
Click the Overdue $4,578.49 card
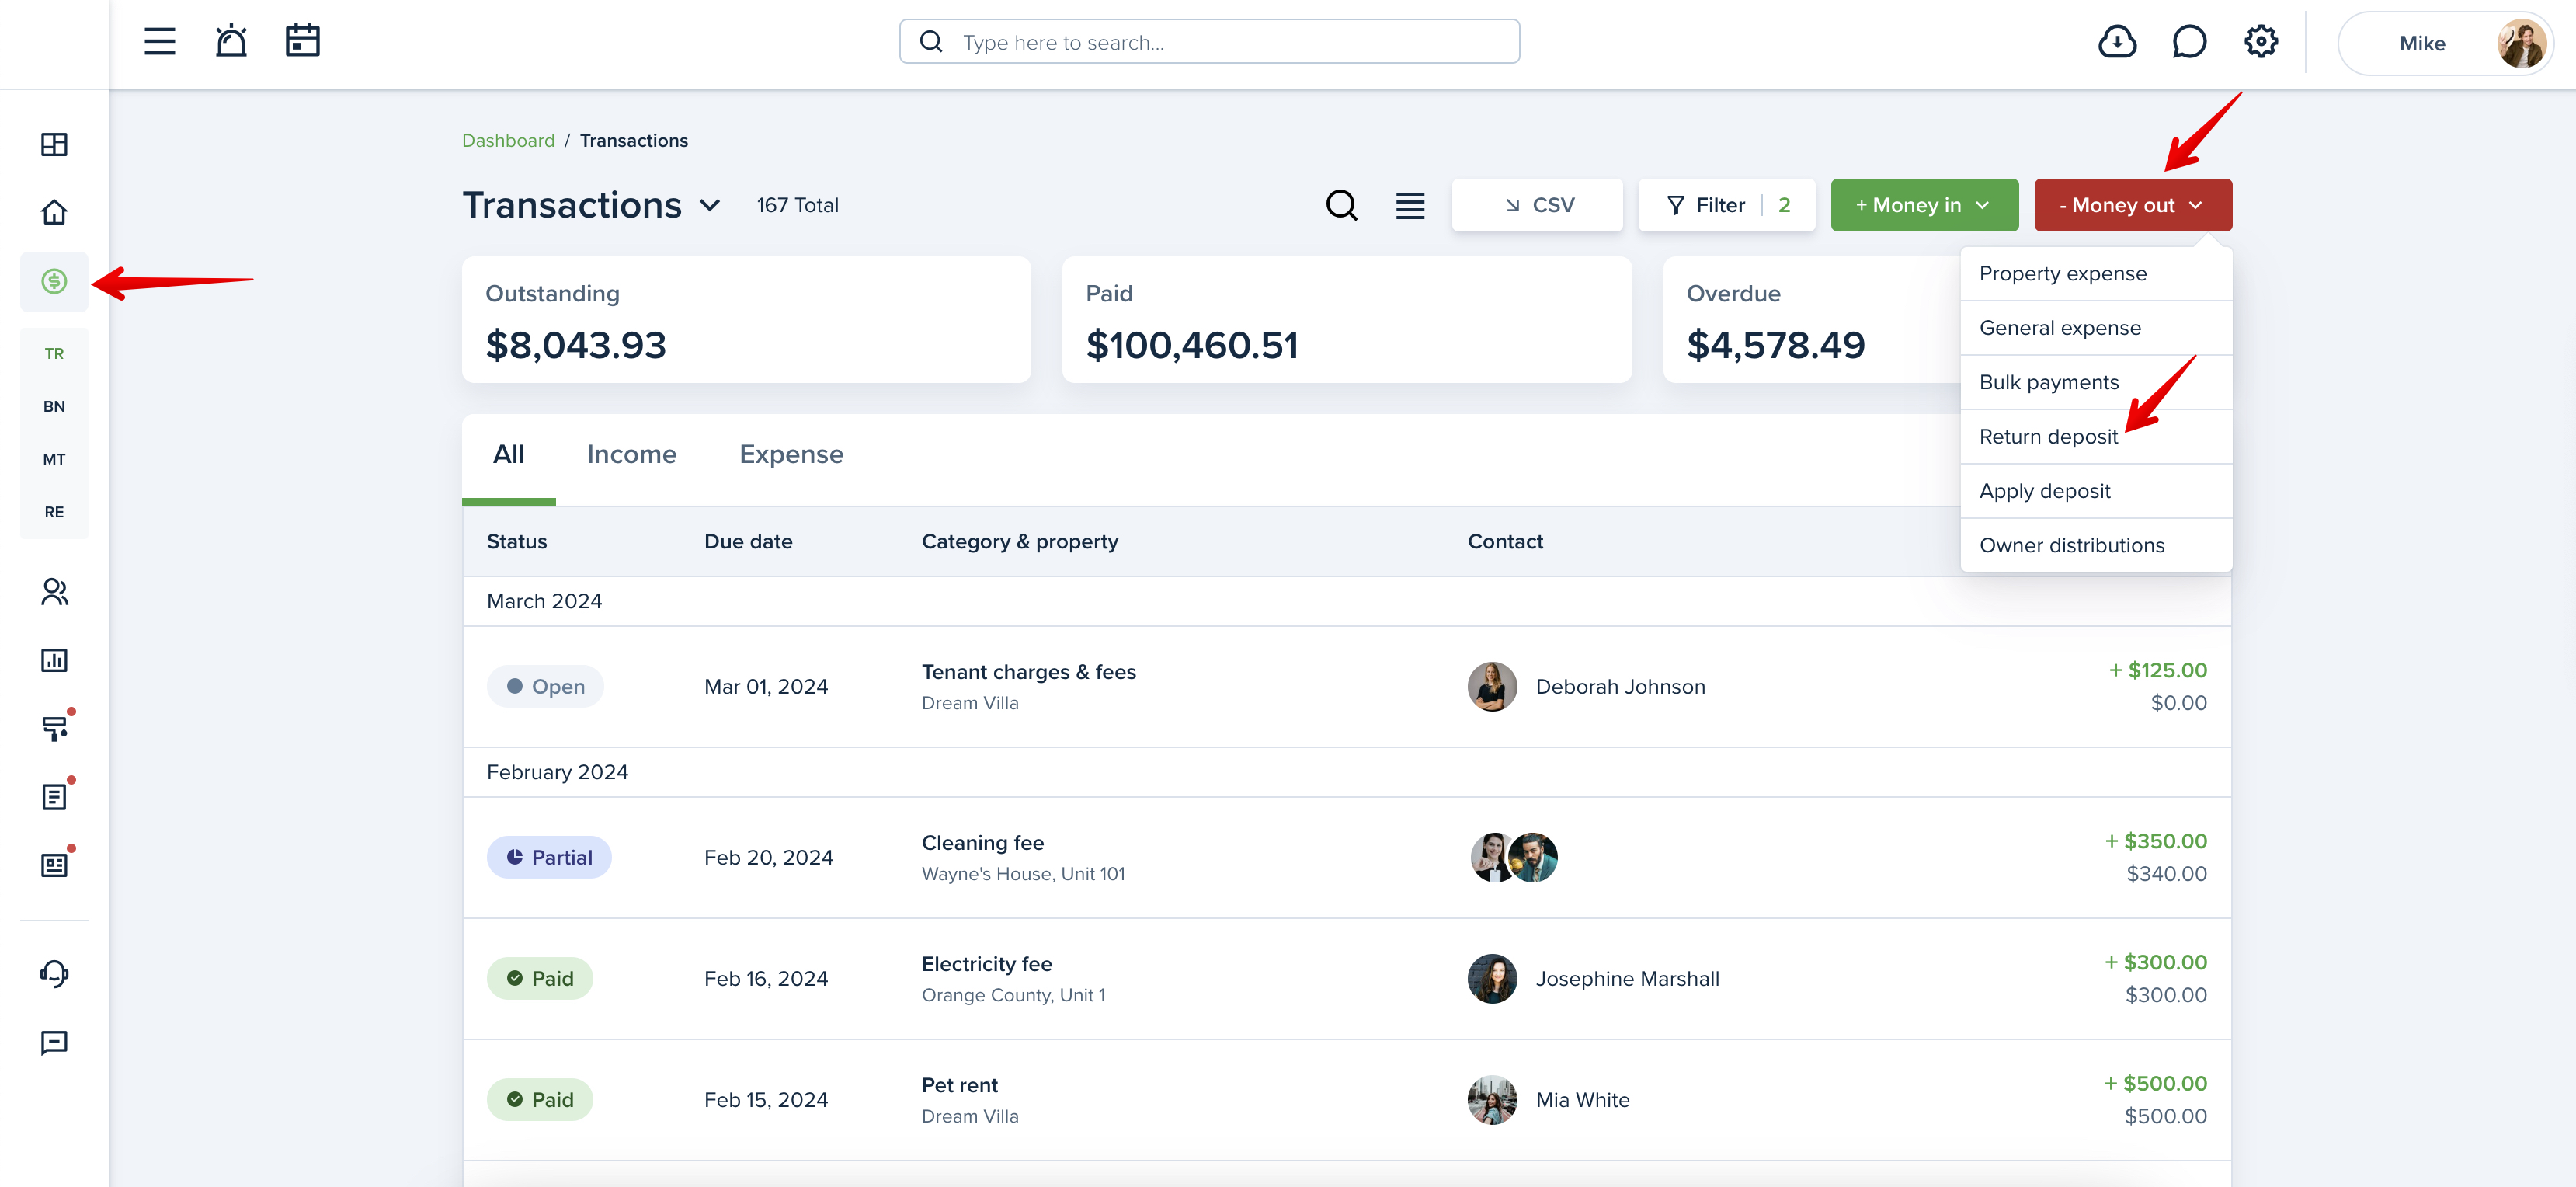1811,319
